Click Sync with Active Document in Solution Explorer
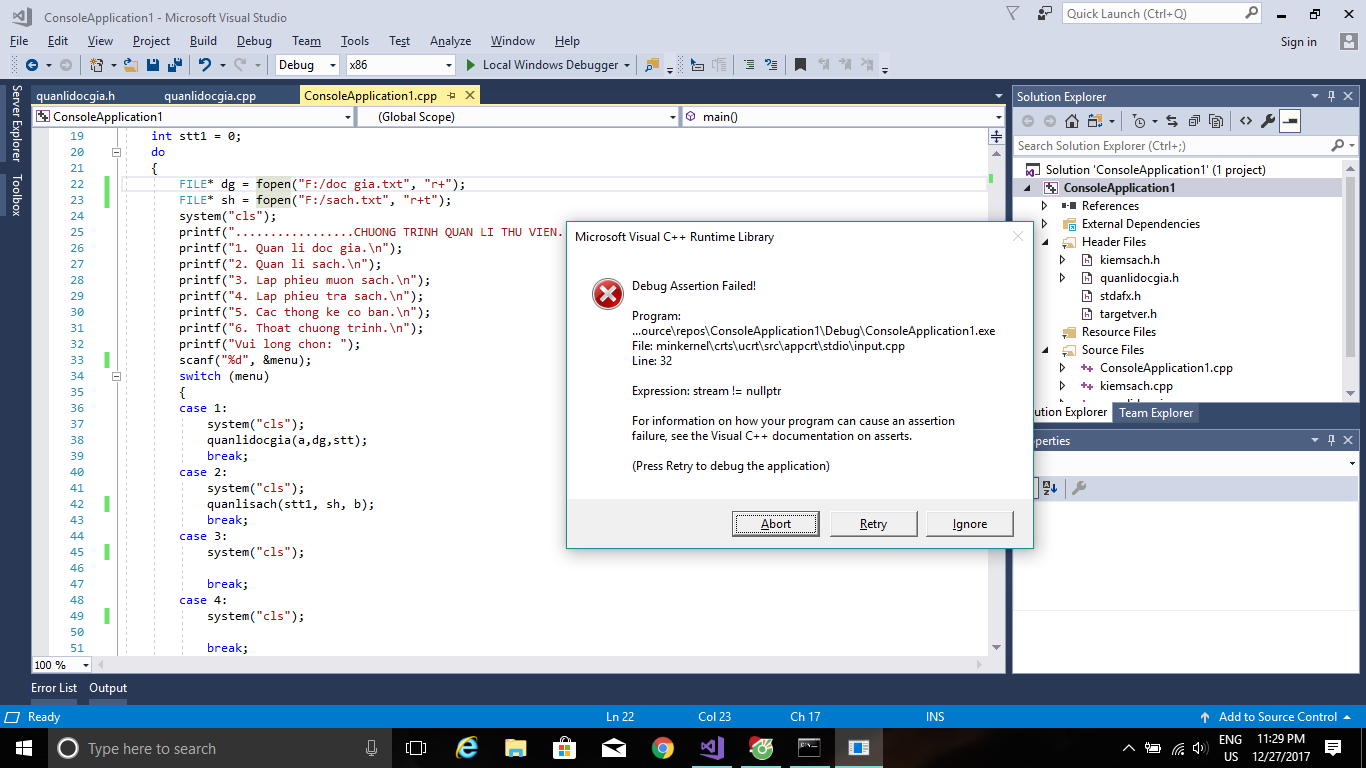The height and width of the screenshot is (768, 1366). tap(1172, 119)
